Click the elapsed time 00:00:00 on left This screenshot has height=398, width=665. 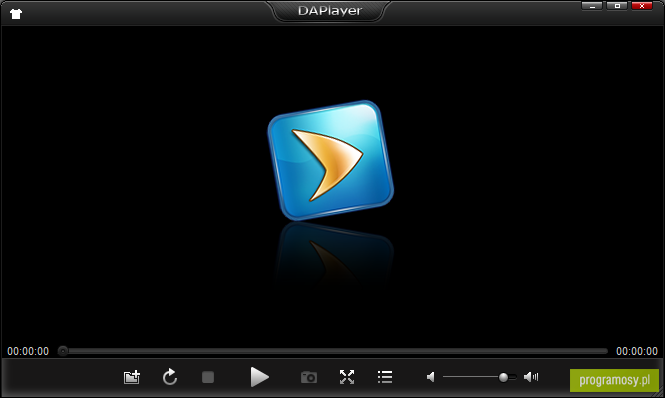point(28,351)
